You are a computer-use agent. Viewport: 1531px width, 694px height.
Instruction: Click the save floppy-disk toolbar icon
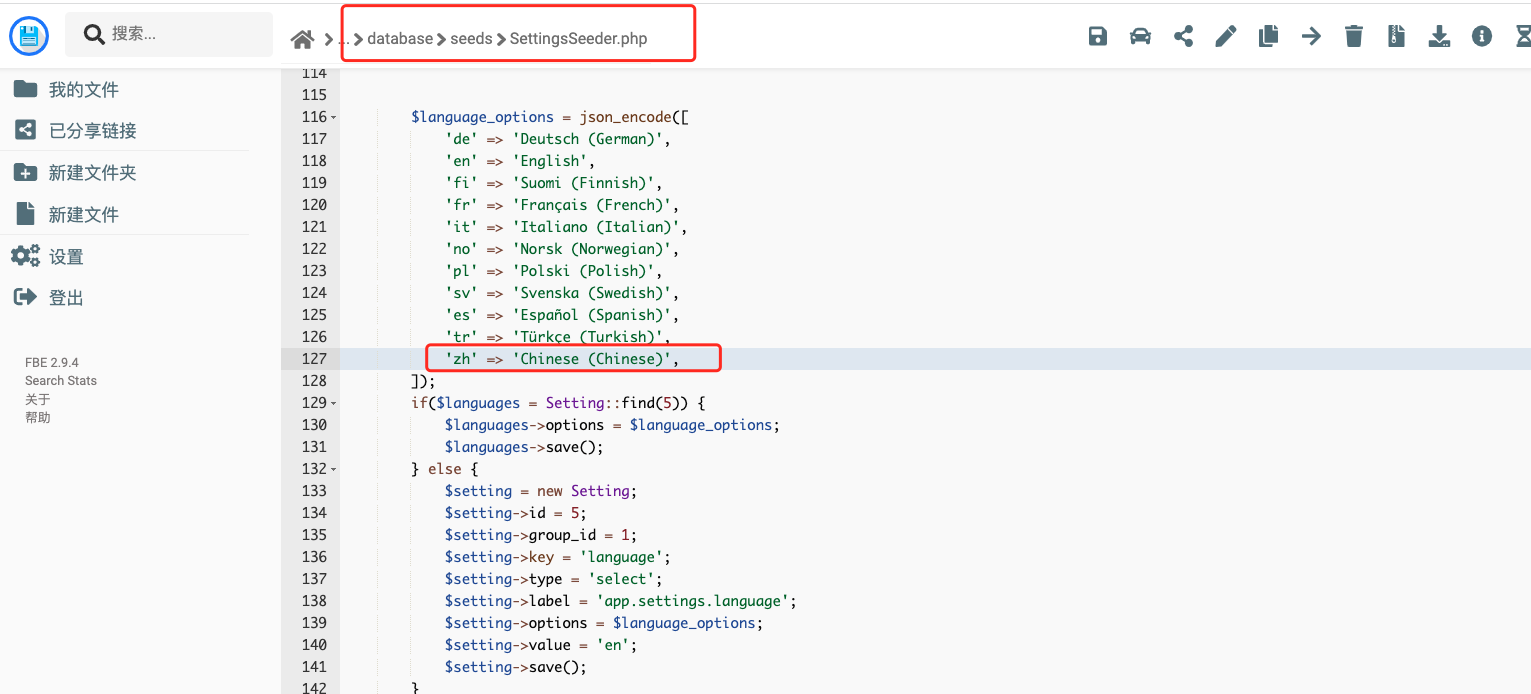1097,37
